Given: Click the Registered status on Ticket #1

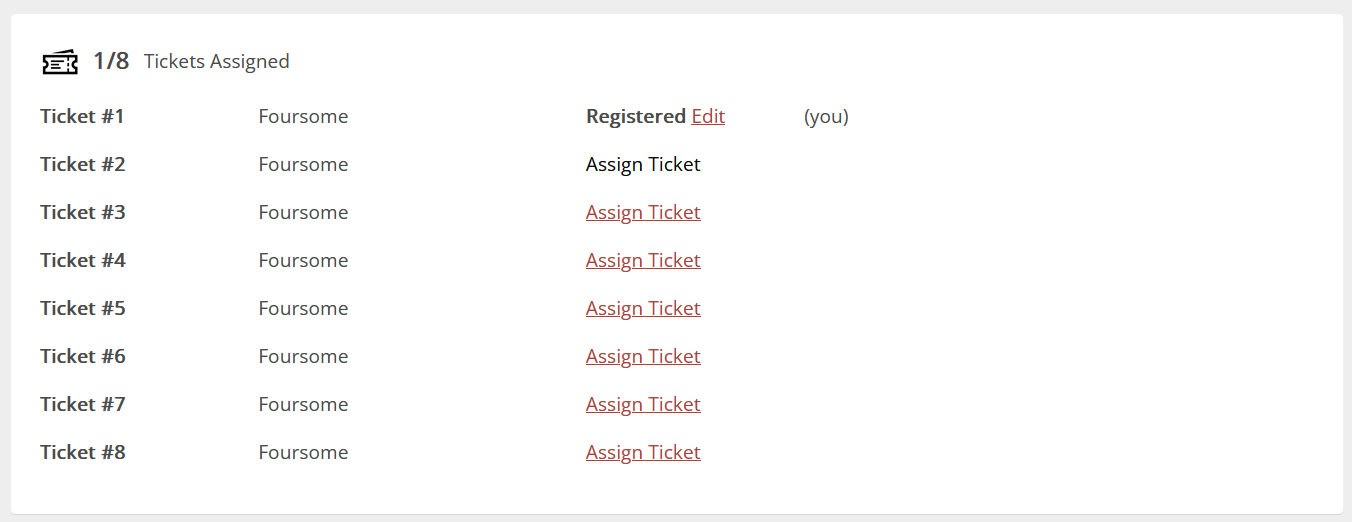Looking at the screenshot, I should (636, 117).
